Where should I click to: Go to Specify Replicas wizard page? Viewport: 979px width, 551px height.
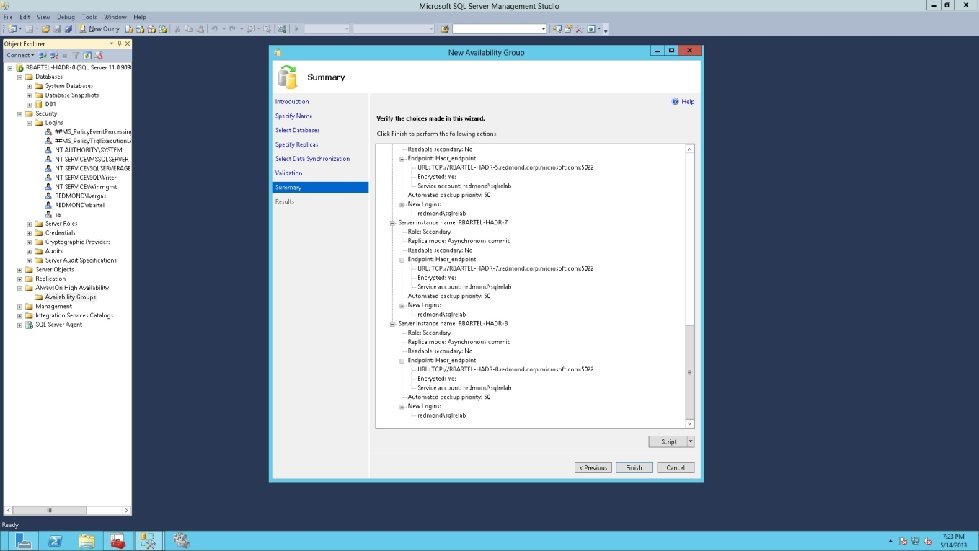[297, 144]
